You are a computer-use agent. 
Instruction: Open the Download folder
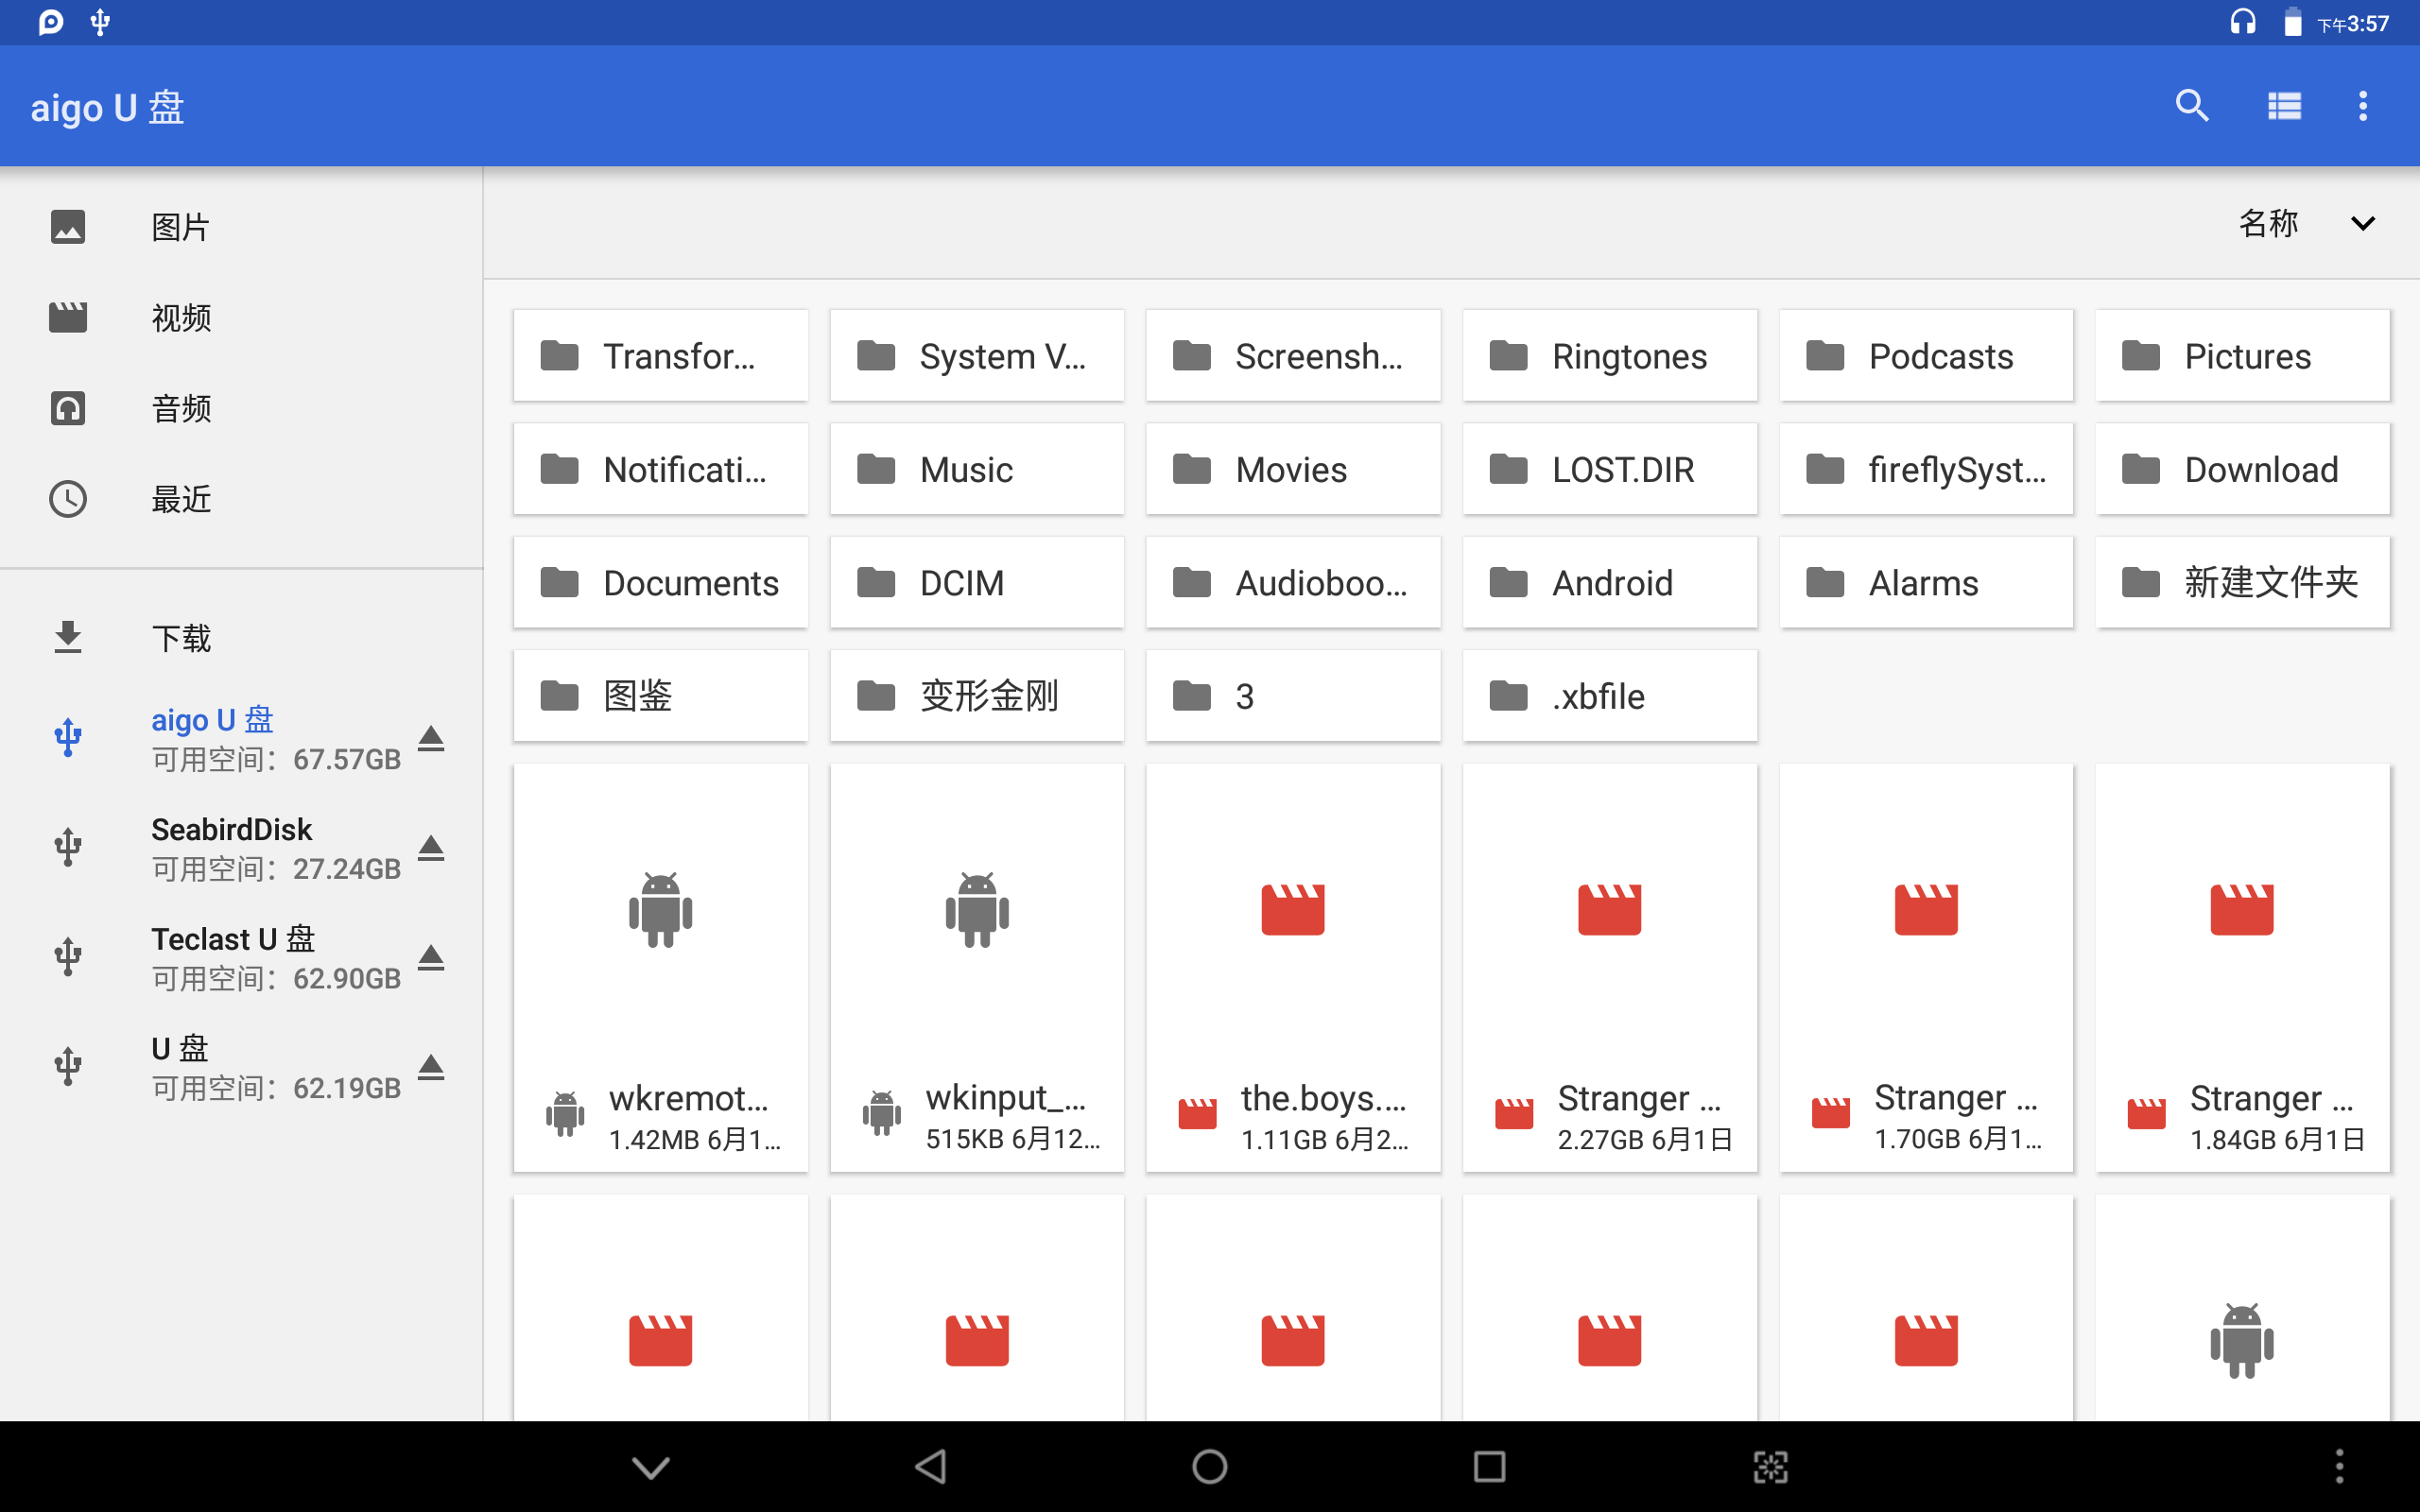click(2243, 469)
